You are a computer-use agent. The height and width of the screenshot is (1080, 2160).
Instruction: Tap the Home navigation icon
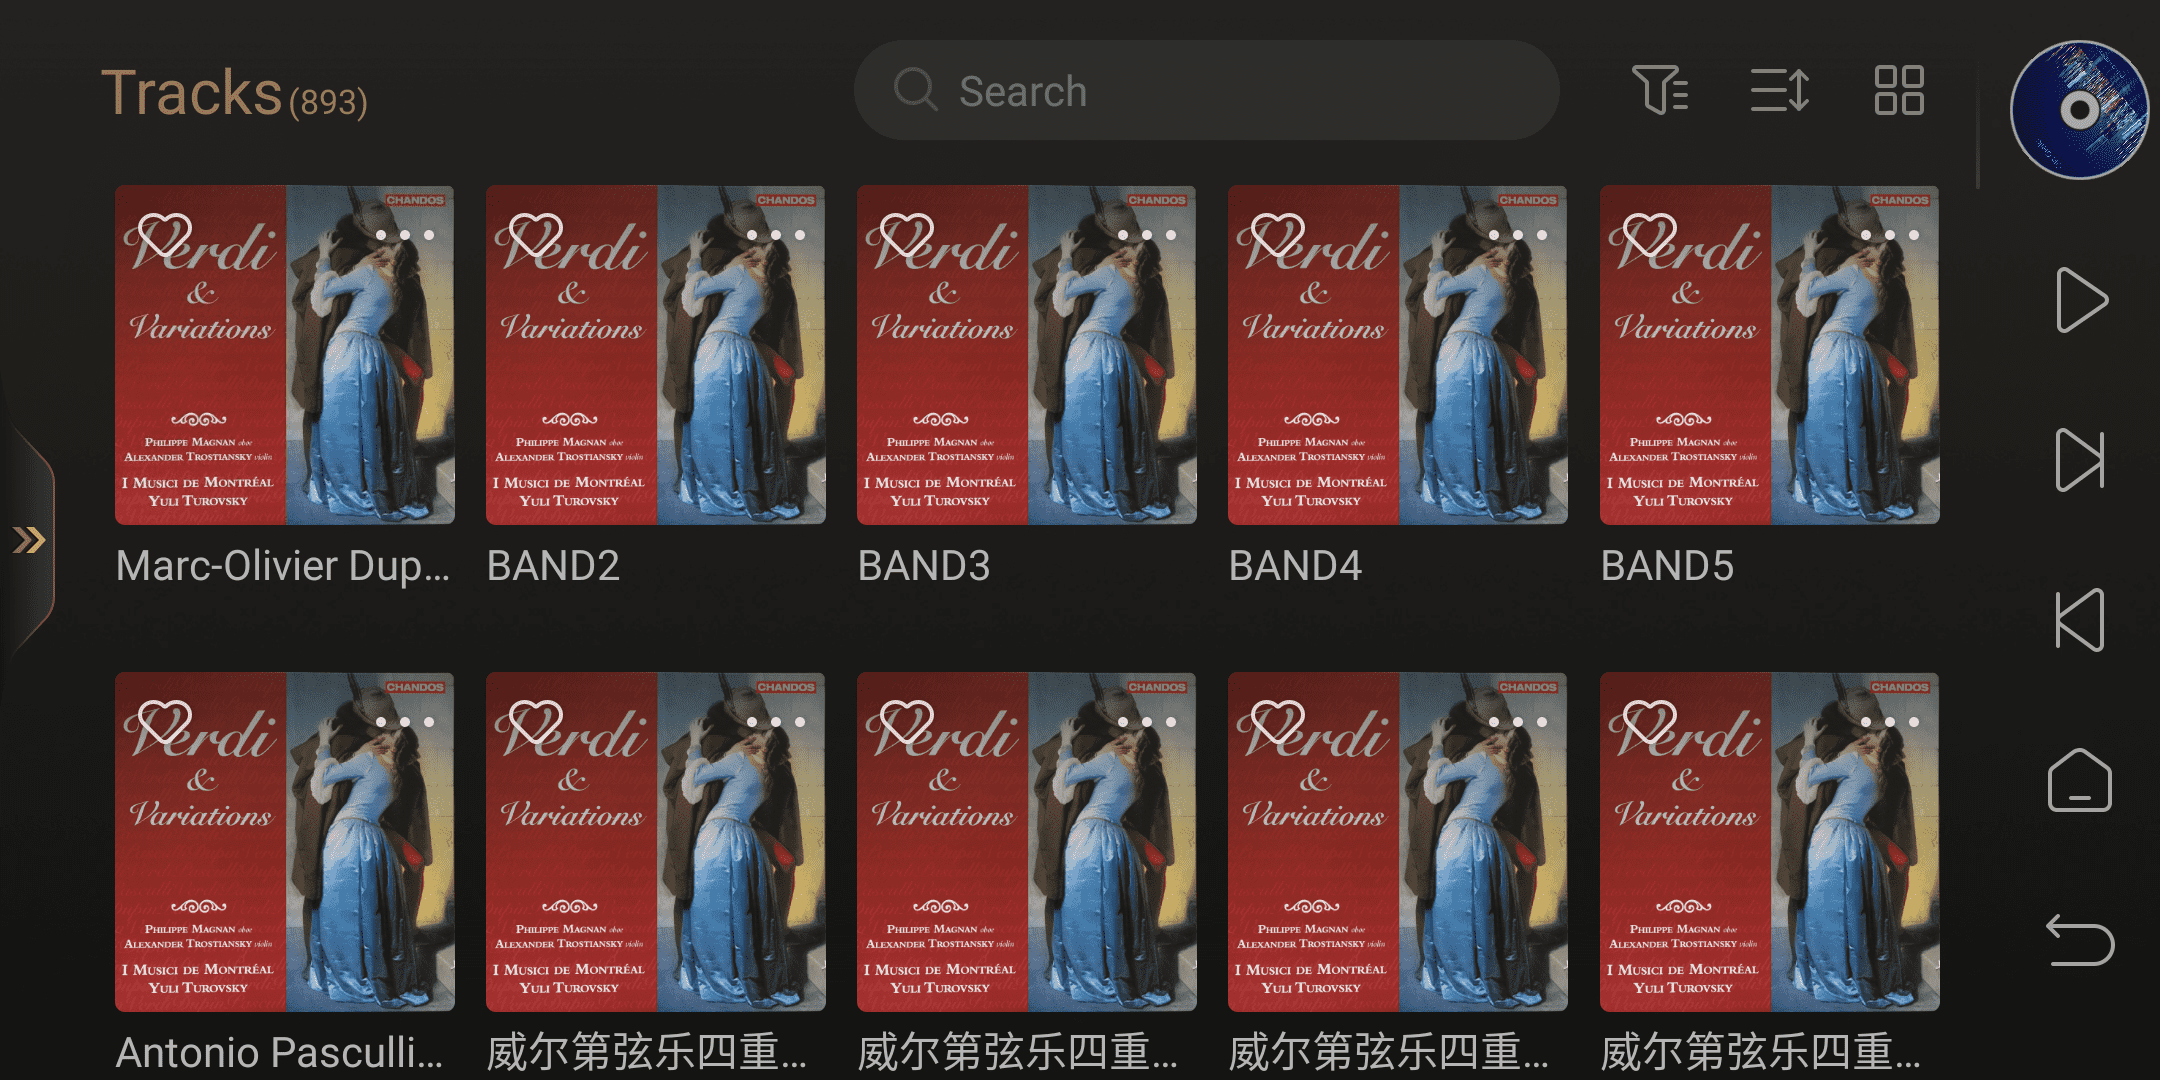pyautogui.click(x=2080, y=780)
